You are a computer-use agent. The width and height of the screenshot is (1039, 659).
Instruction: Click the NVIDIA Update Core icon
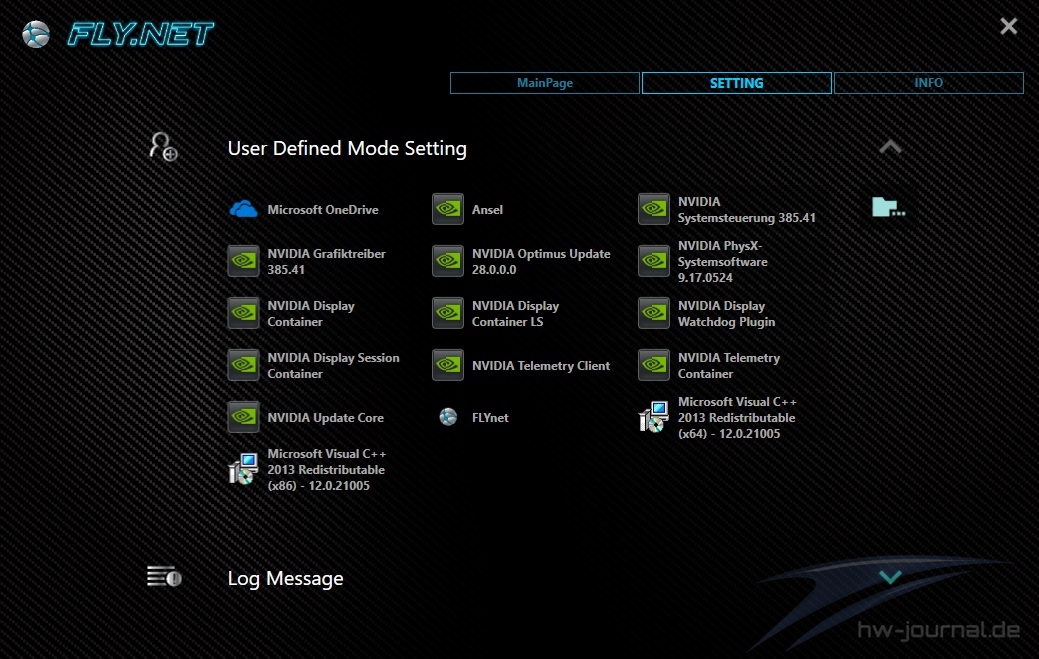pos(243,417)
